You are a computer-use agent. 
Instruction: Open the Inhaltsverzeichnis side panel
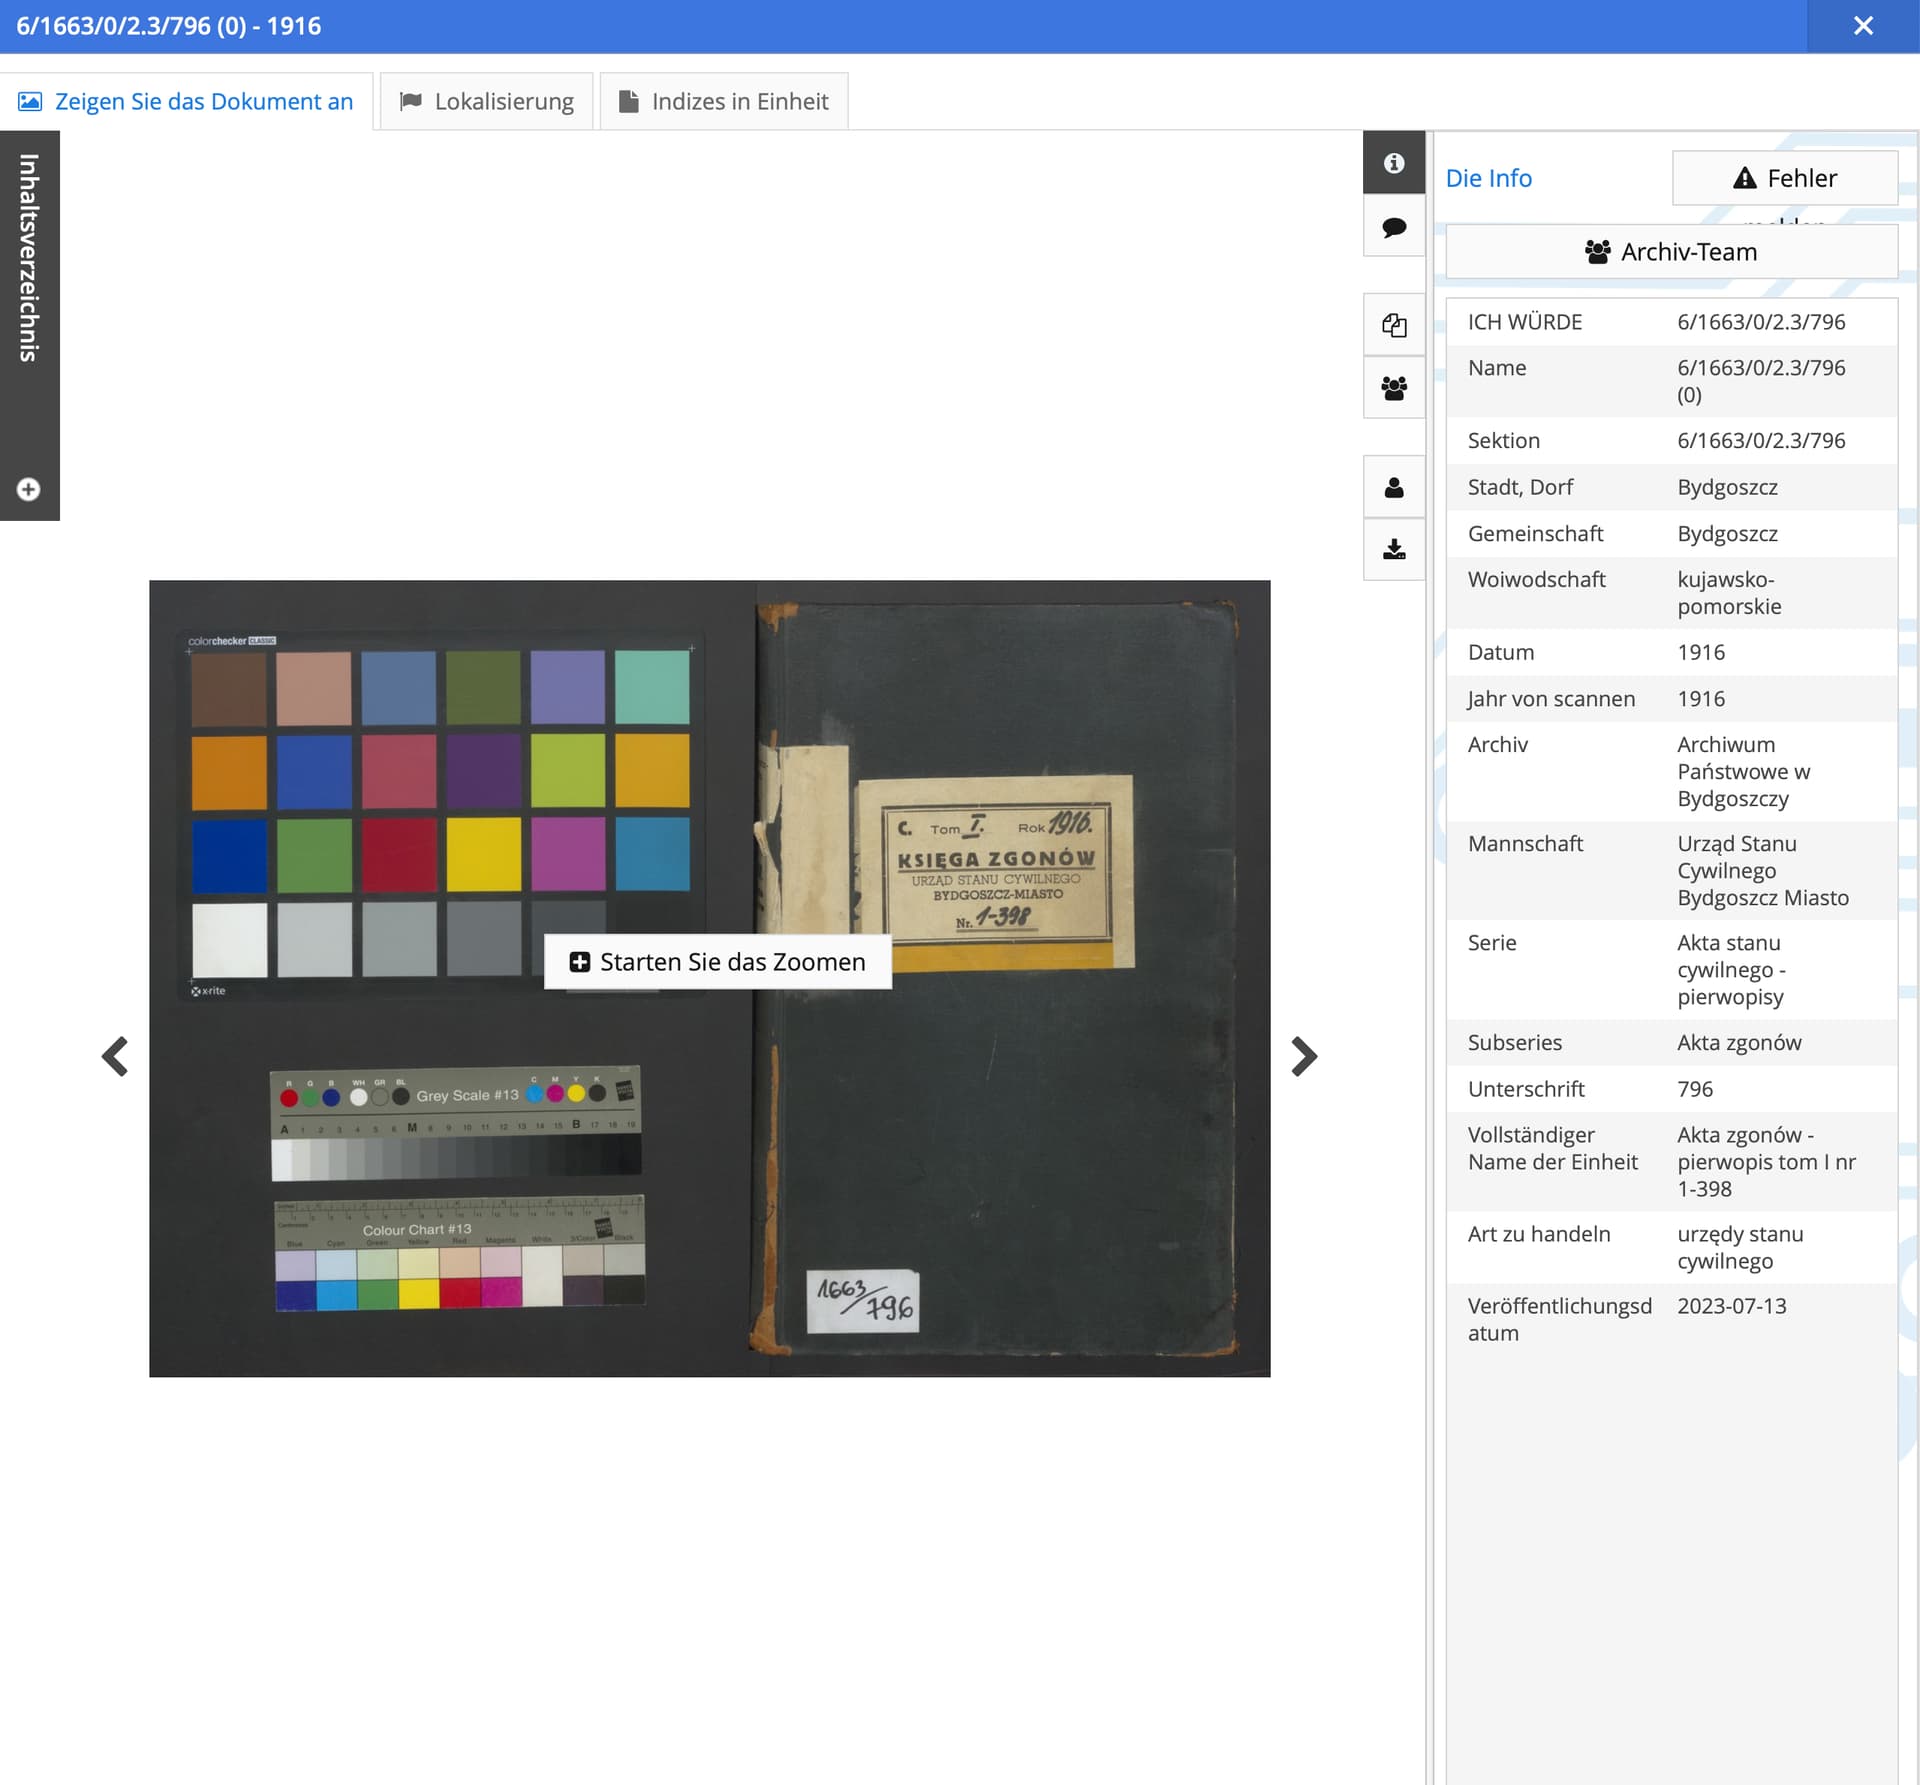click(x=29, y=258)
